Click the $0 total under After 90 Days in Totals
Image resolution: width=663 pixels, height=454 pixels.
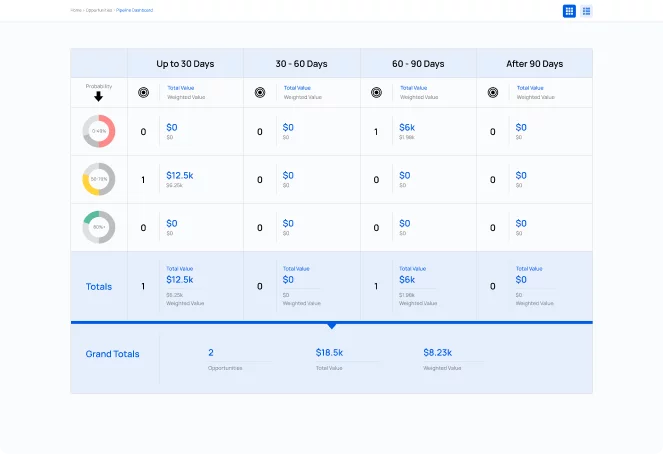click(521, 279)
